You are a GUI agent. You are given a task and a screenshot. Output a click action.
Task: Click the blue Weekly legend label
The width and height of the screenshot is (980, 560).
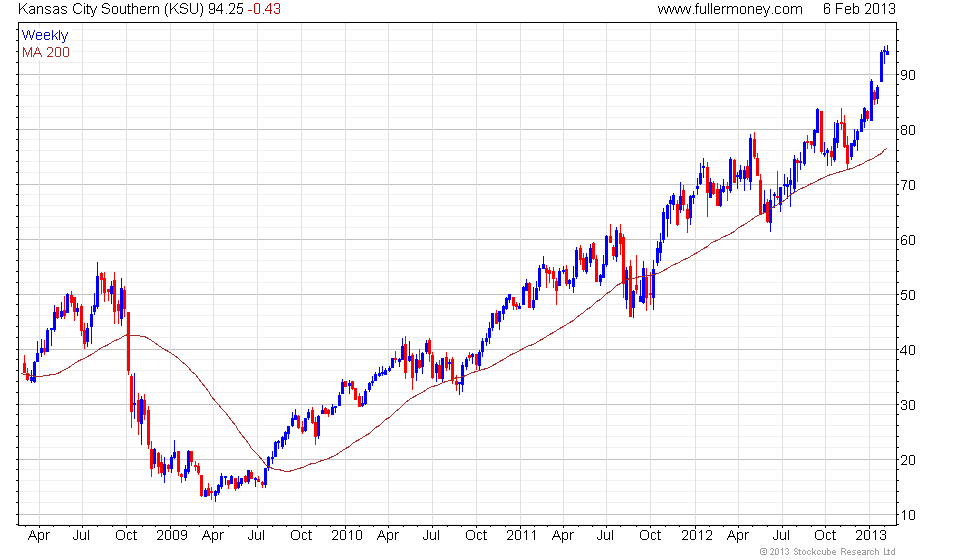point(44,36)
